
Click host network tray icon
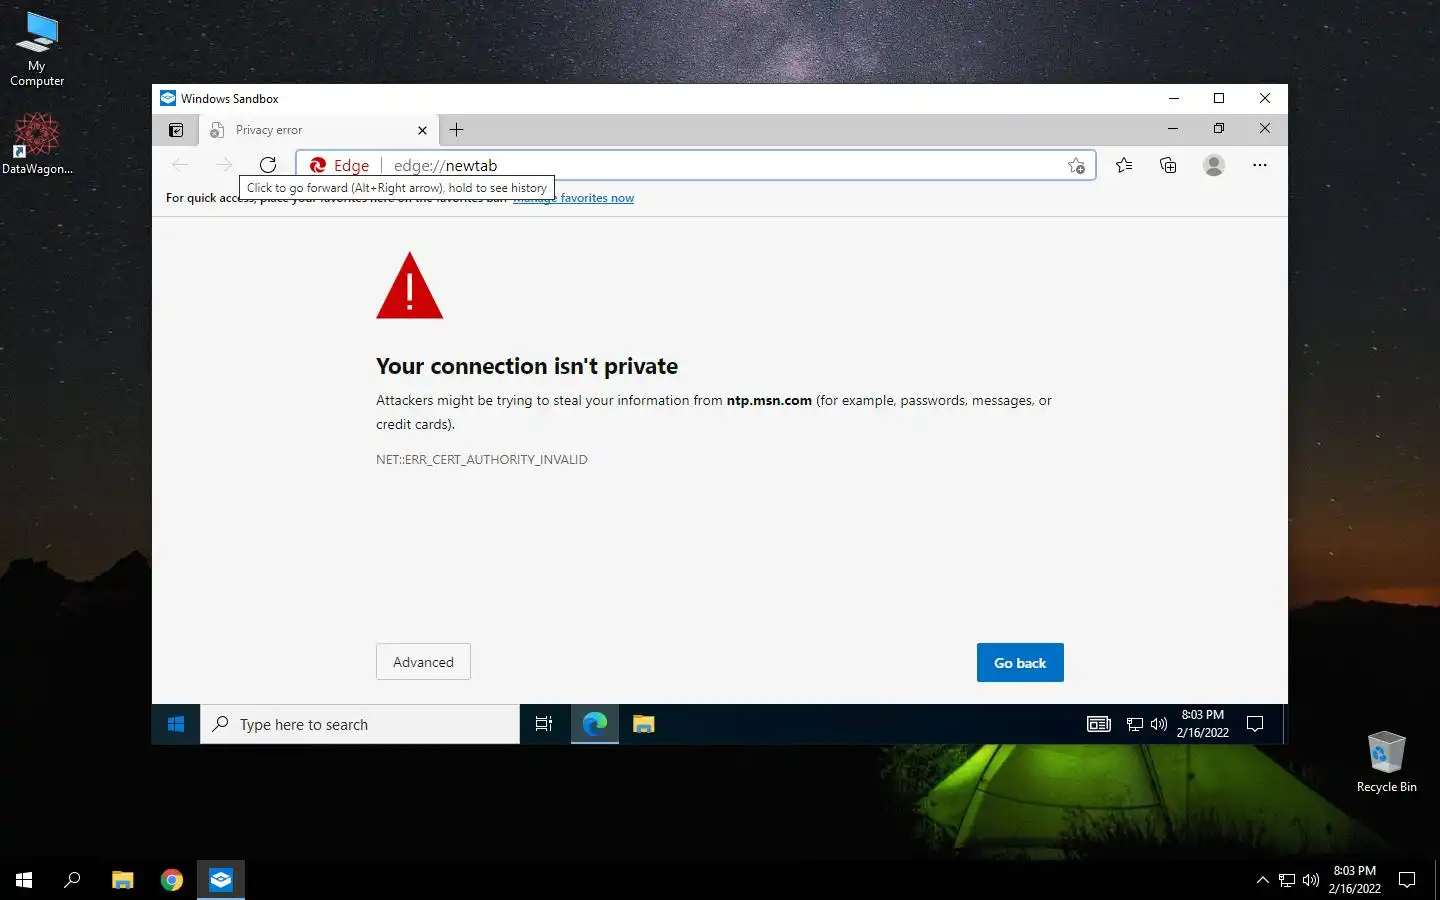1287,880
